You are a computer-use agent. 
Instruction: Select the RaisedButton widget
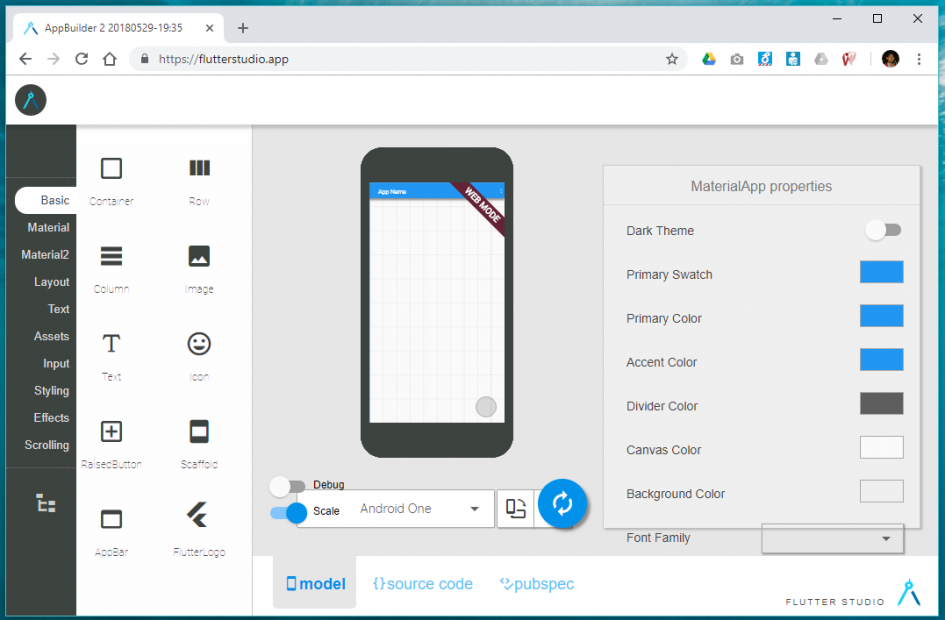110,430
